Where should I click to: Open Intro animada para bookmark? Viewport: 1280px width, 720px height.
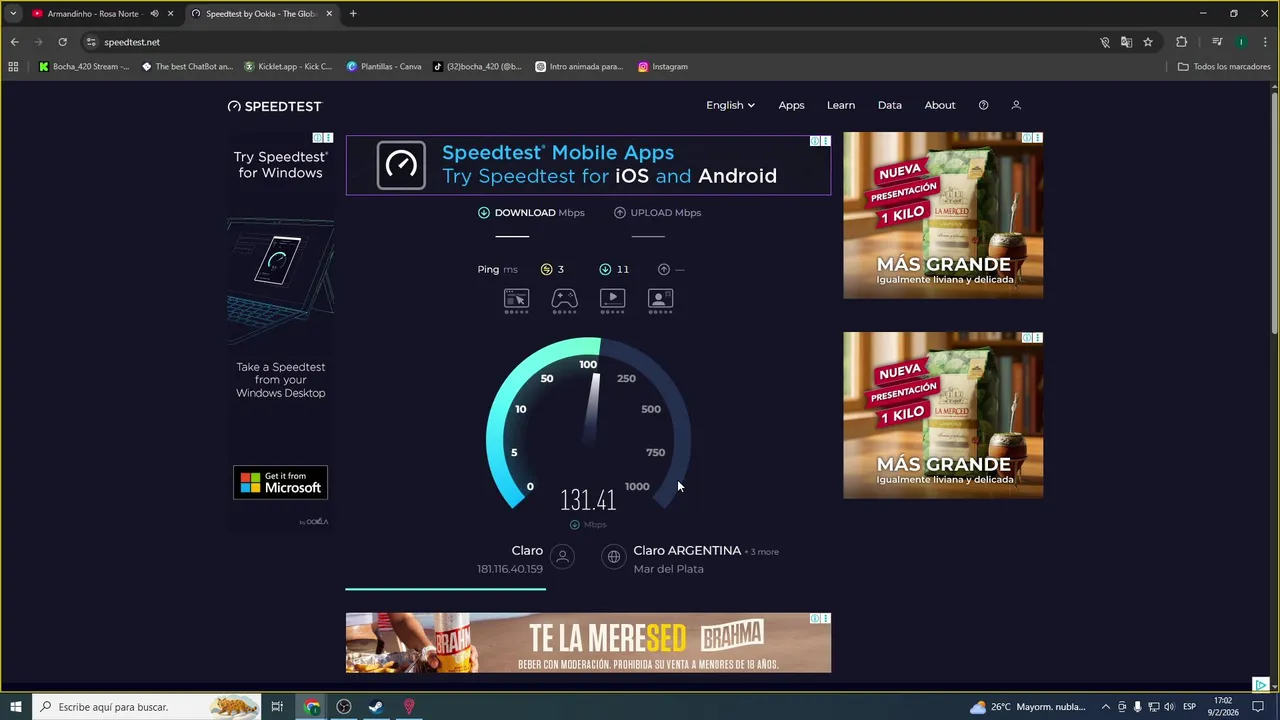[579, 67]
